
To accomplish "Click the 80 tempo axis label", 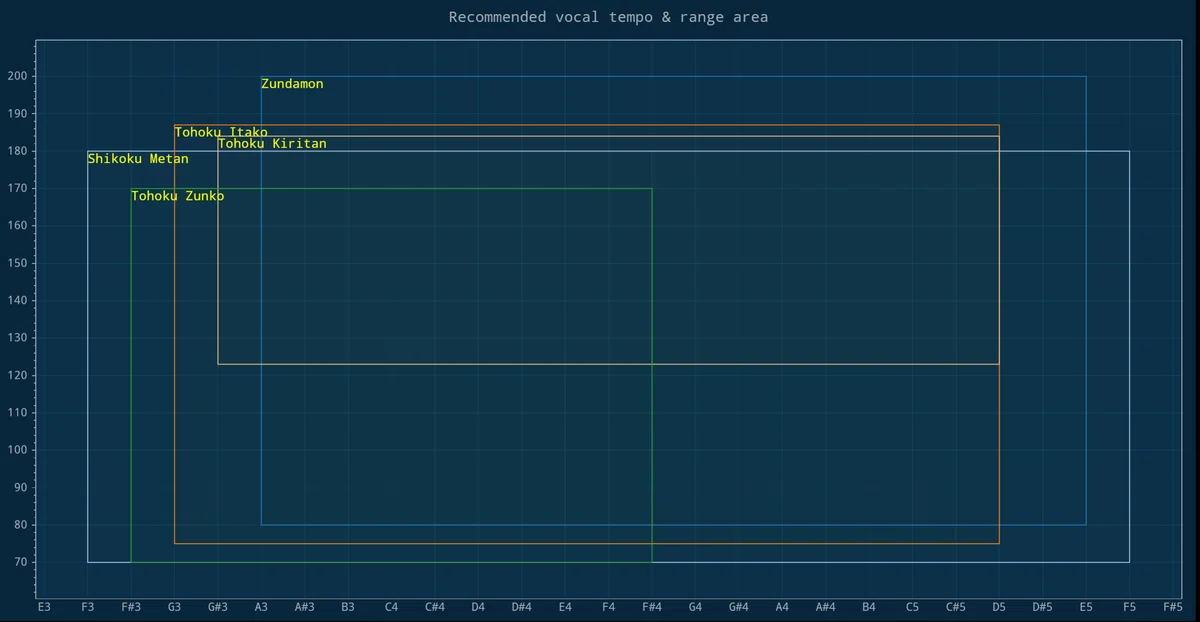I will (20, 525).
